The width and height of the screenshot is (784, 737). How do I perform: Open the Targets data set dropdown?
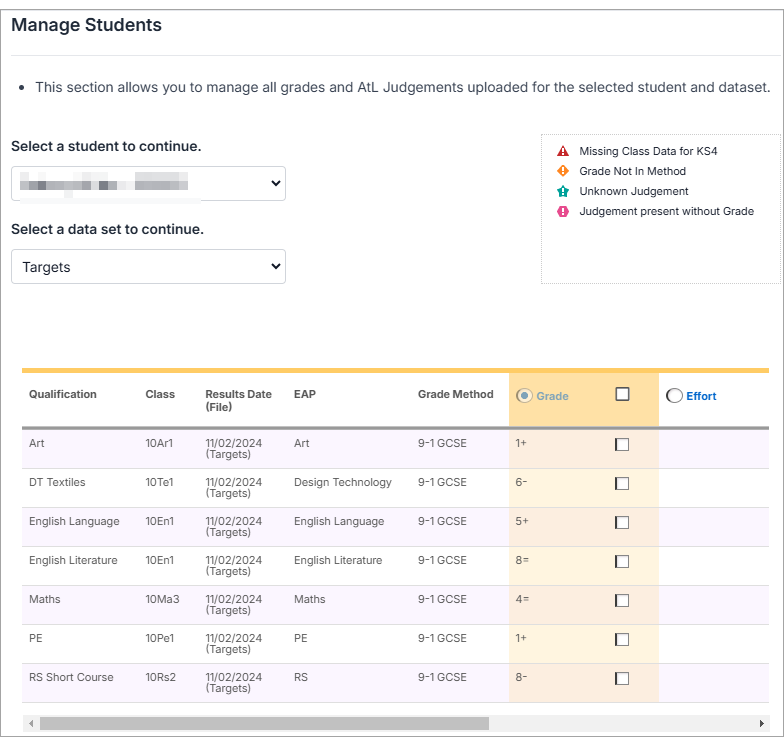coord(148,267)
